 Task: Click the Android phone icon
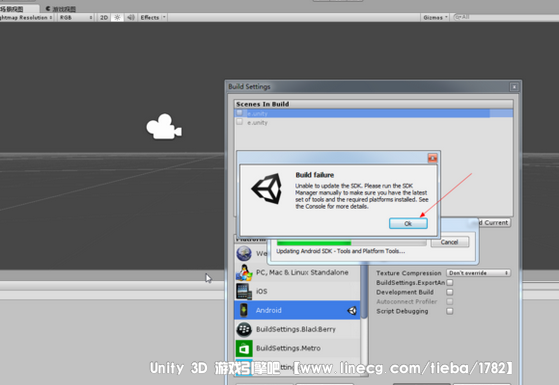(243, 310)
